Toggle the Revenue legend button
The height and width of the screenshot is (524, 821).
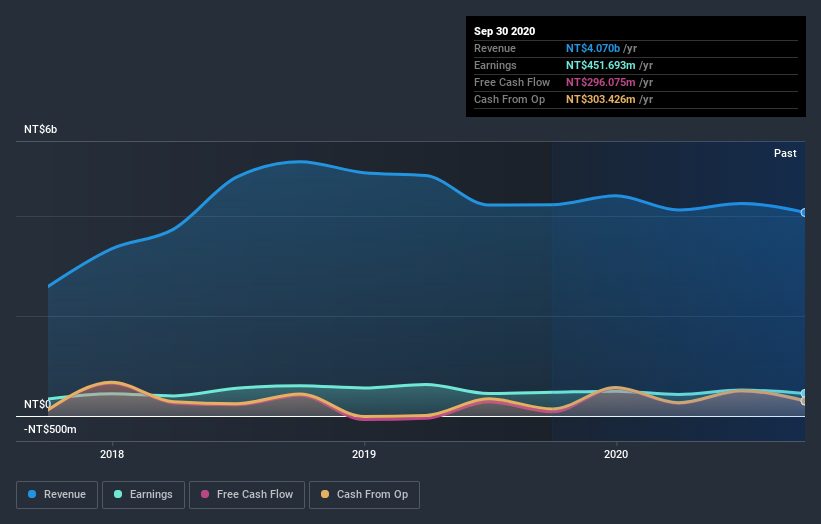57,495
